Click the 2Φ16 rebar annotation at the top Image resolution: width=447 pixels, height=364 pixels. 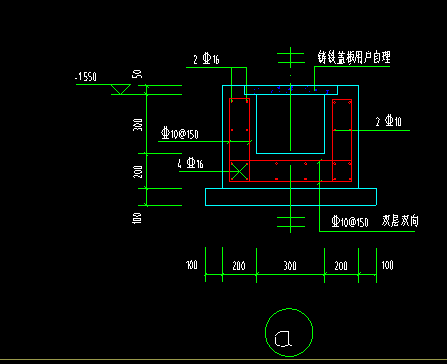(x=206, y=60)
